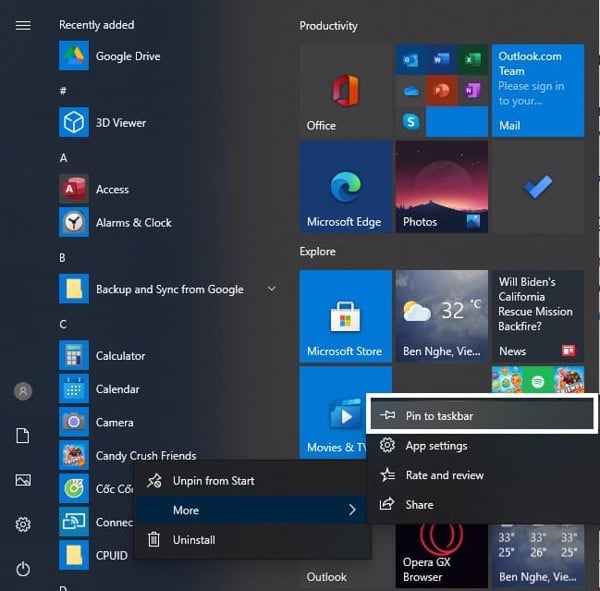Open the CPUID folder icon
This screenshot has width=600, height=591.
(x=74, y=555)
